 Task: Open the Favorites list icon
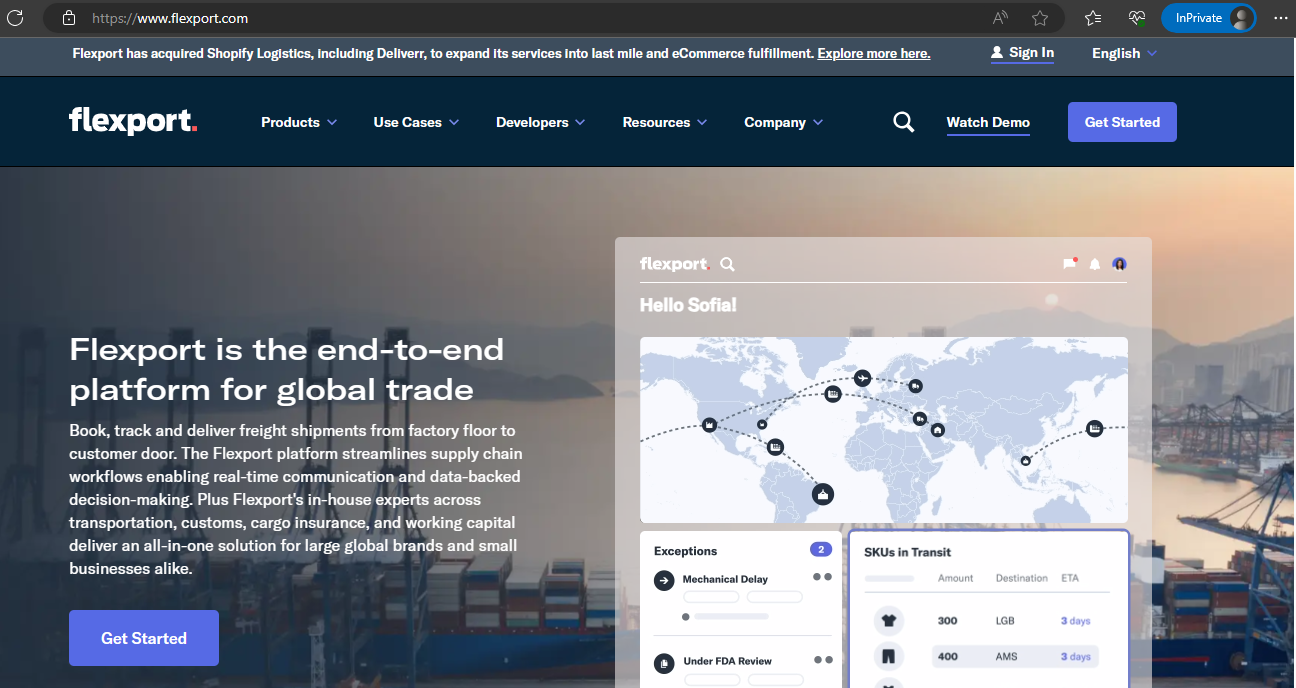(1092, 18)
